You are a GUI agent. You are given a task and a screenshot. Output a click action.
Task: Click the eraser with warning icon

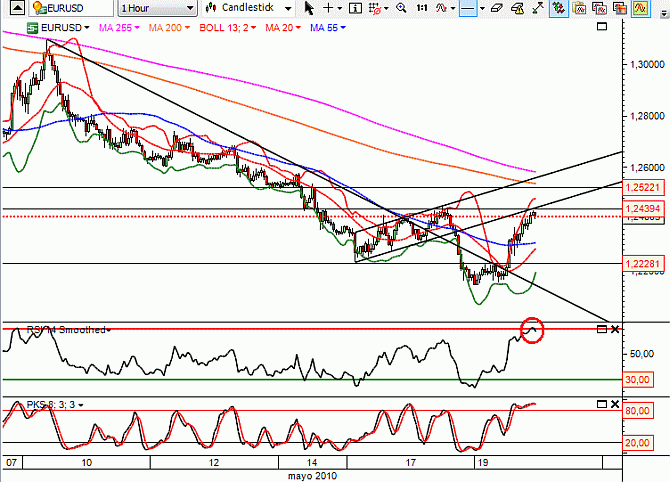[517, 8]
